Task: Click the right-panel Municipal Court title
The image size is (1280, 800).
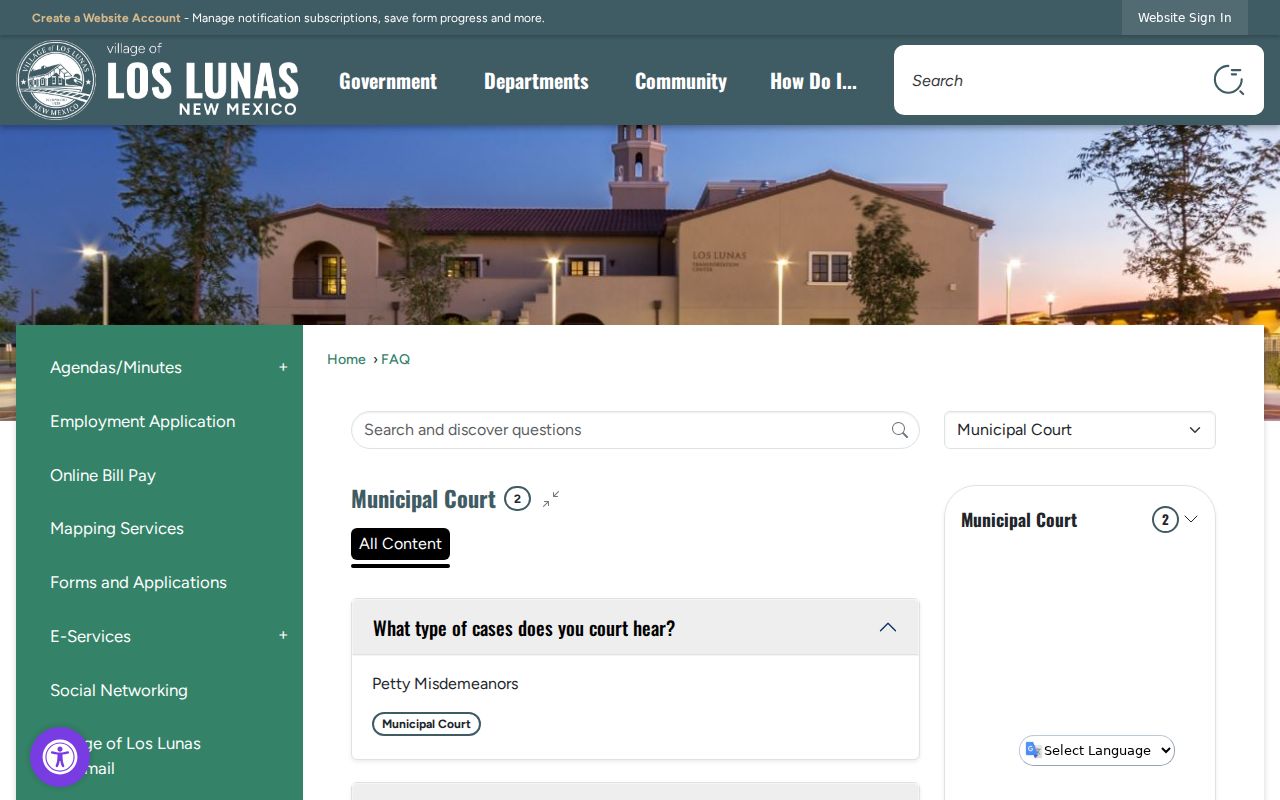Action: [x=1019, y=520]
